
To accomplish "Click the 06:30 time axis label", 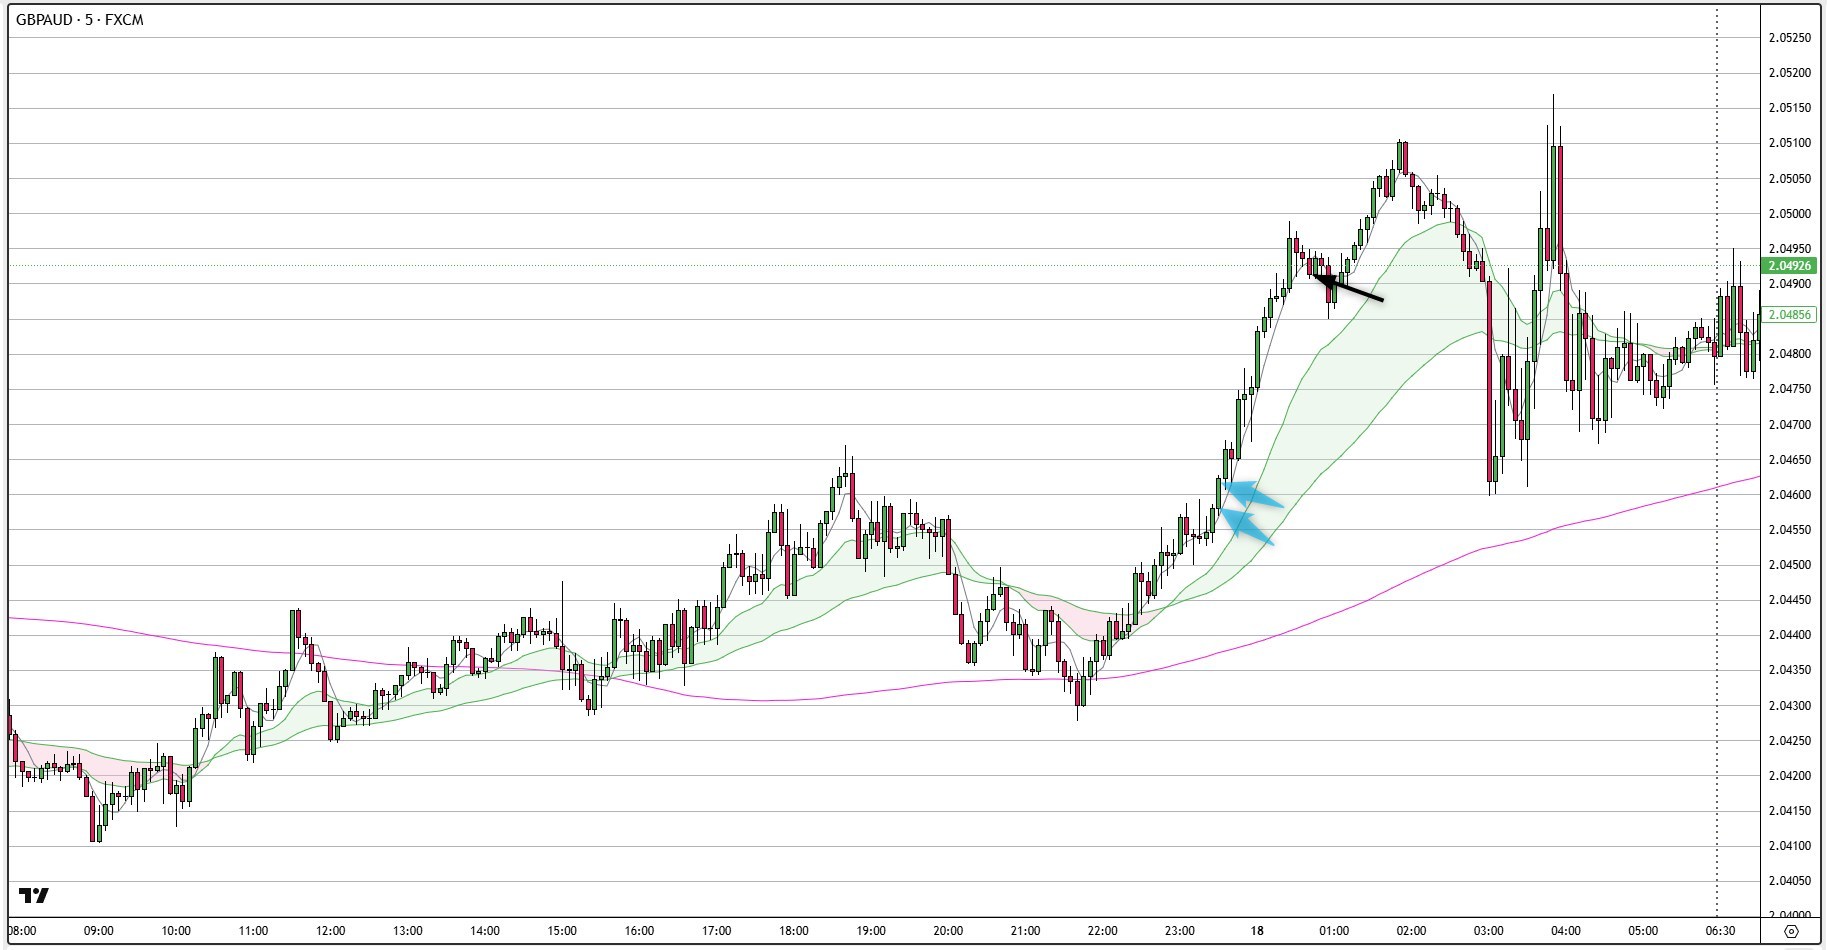I will pos(1719,931).
